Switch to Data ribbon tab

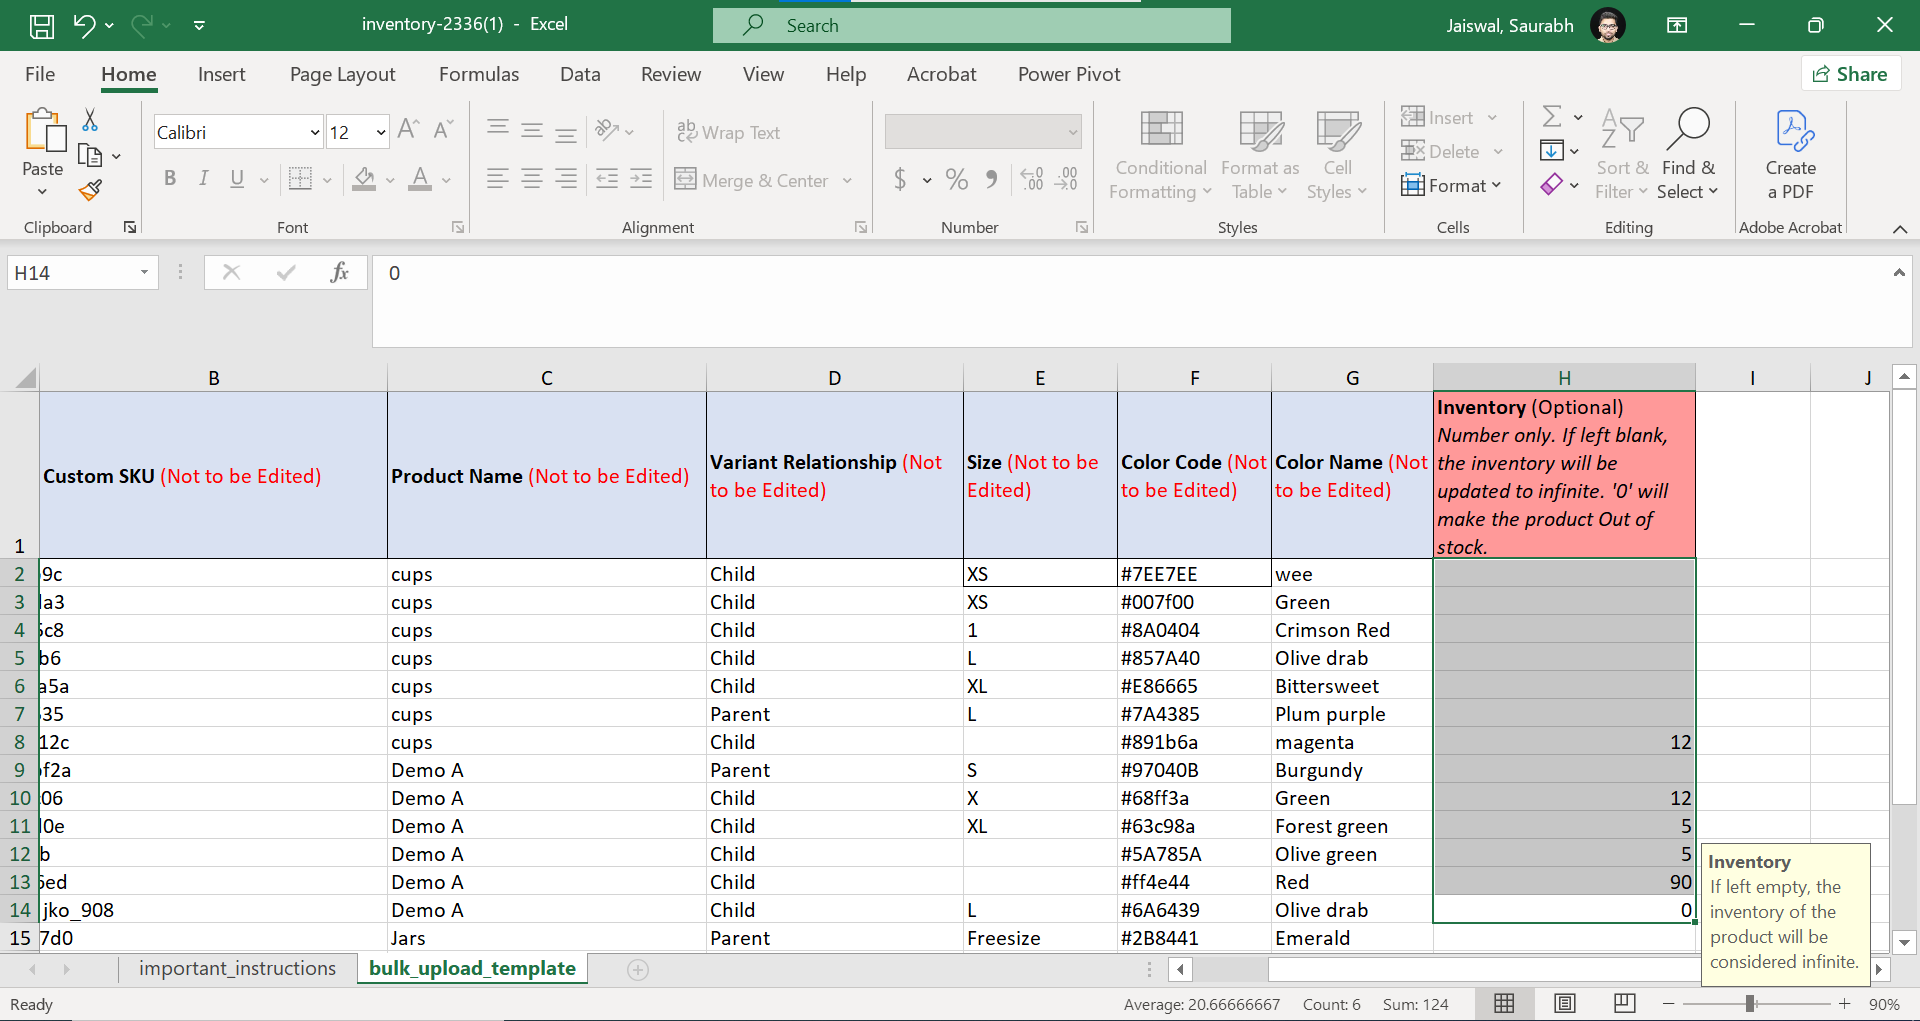(x=580, y=74)
